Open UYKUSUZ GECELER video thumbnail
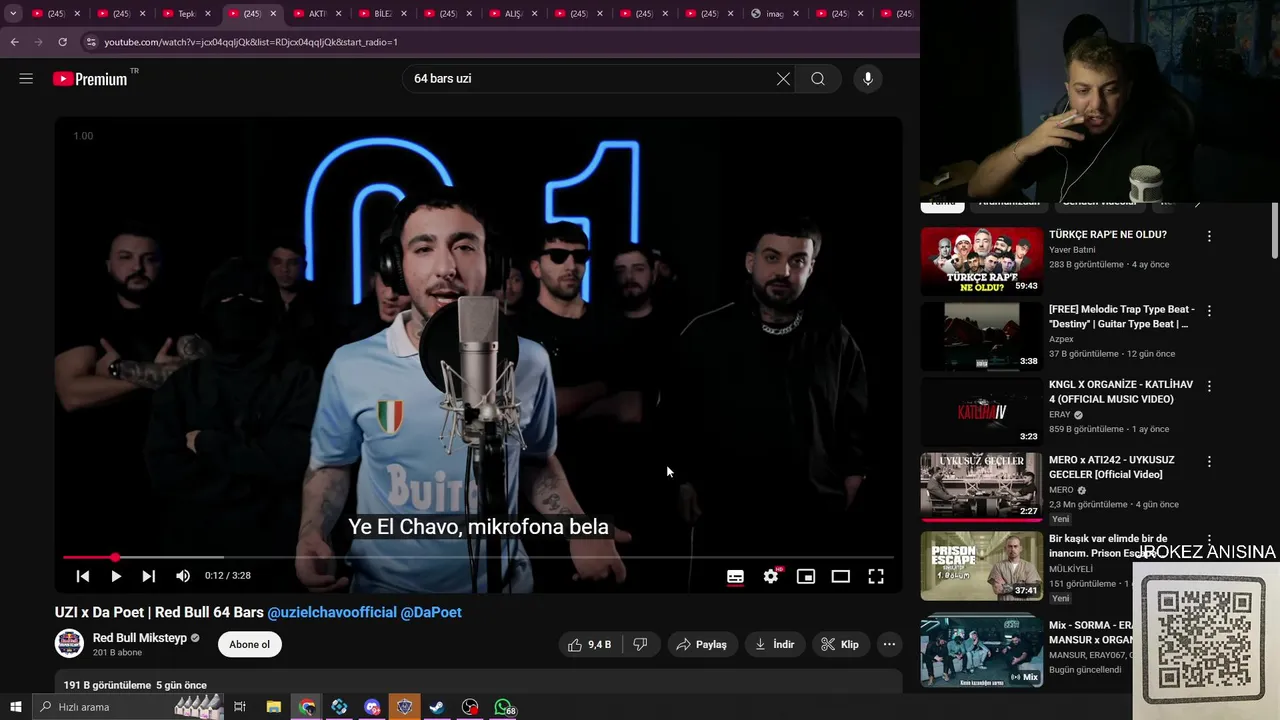 point(982,486)
